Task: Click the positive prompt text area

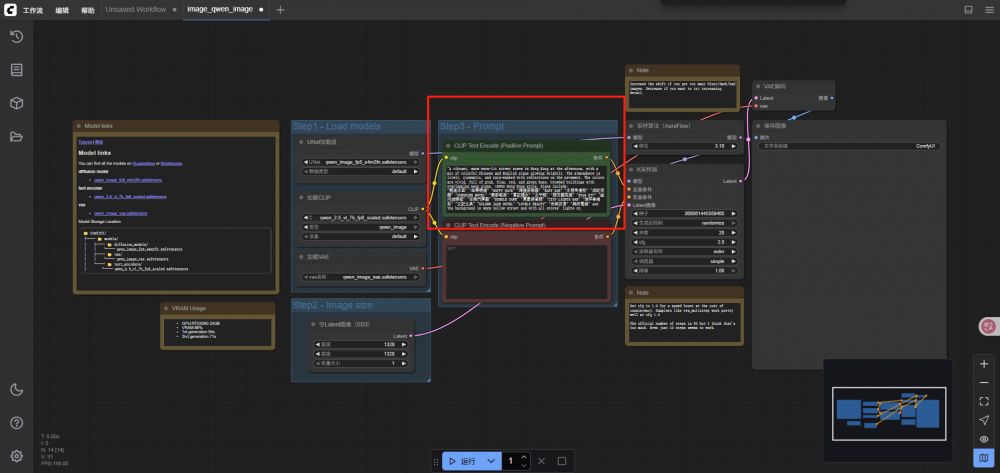Action: click(x=526, y=189)
